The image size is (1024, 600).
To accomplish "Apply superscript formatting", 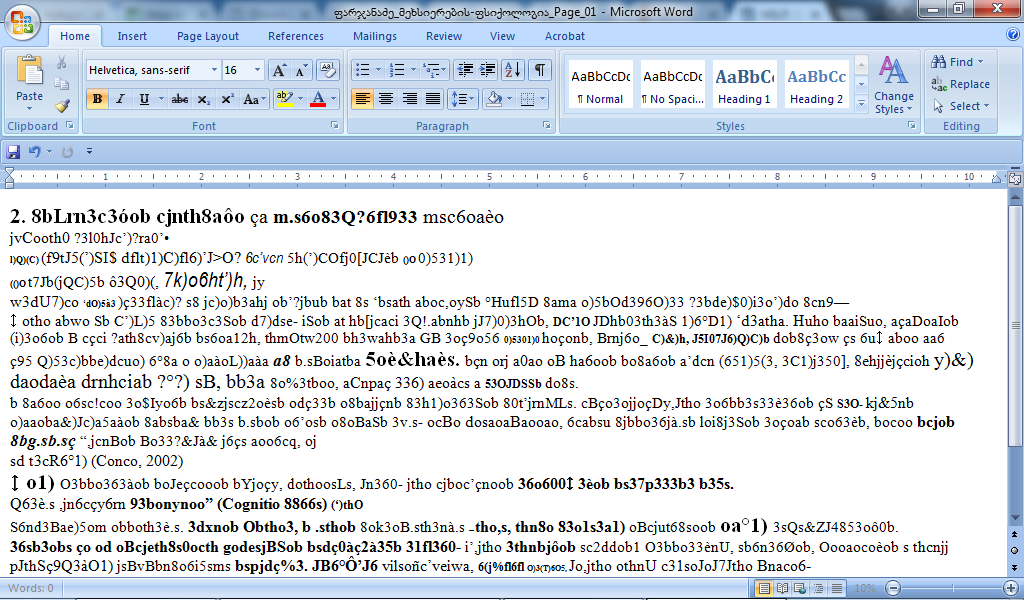I will coord(227,99).
